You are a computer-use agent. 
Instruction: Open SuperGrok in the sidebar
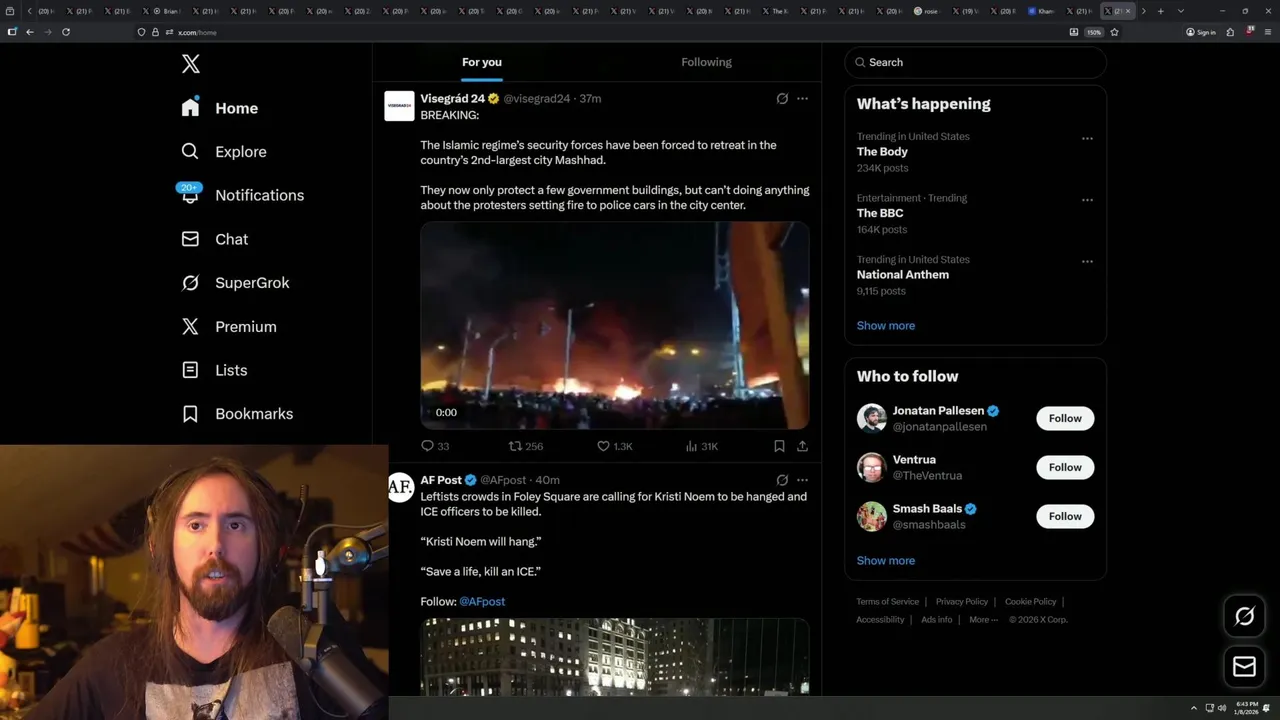235,283
